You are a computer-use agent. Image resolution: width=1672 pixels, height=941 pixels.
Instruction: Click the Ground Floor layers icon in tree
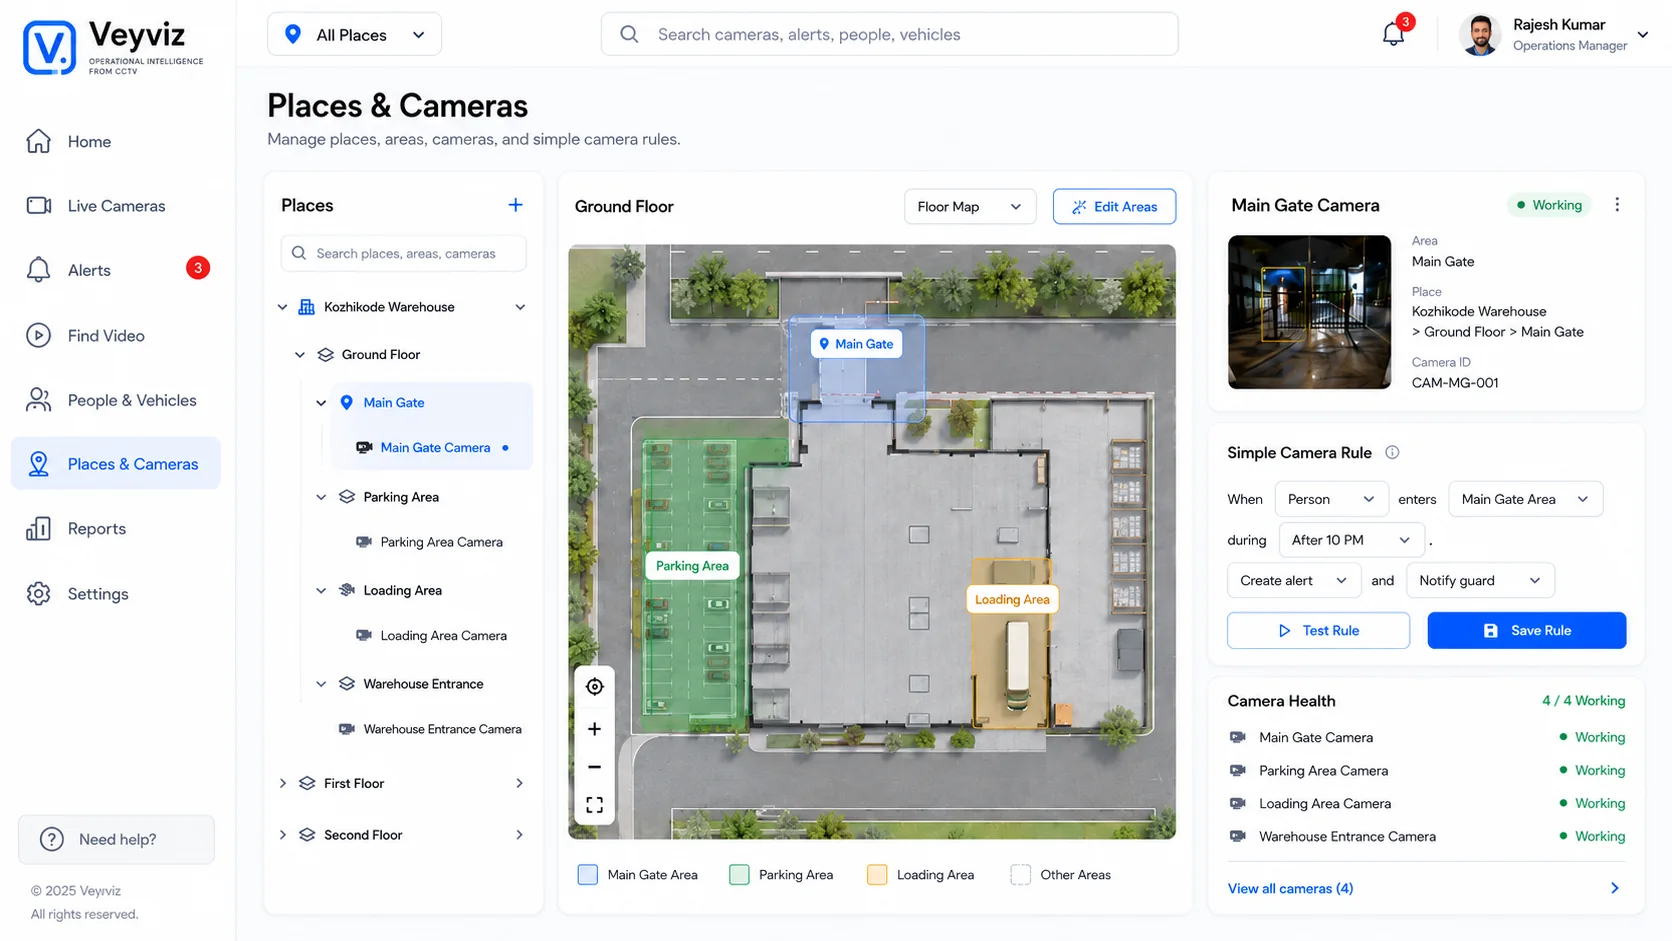(x=325, y=354)
